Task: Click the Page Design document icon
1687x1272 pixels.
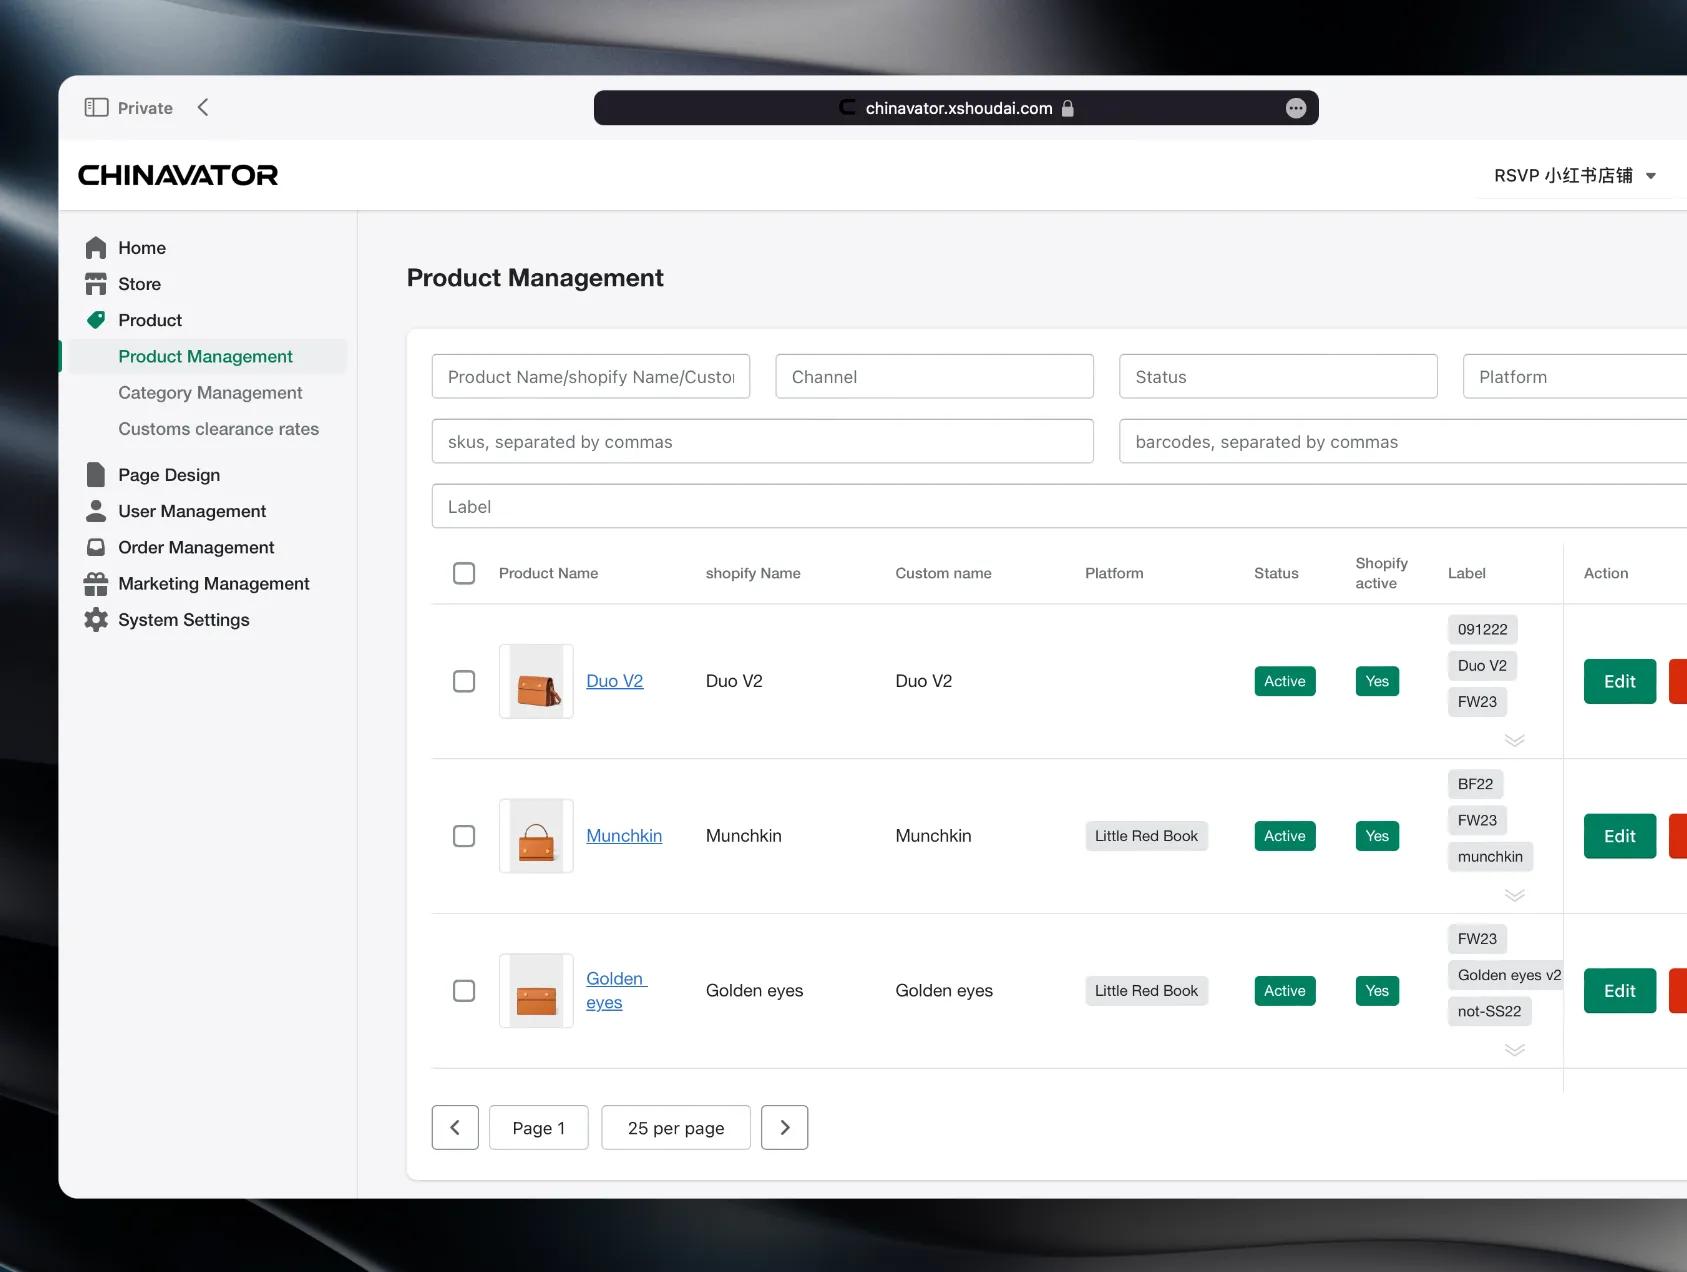Action: (96, 475)
